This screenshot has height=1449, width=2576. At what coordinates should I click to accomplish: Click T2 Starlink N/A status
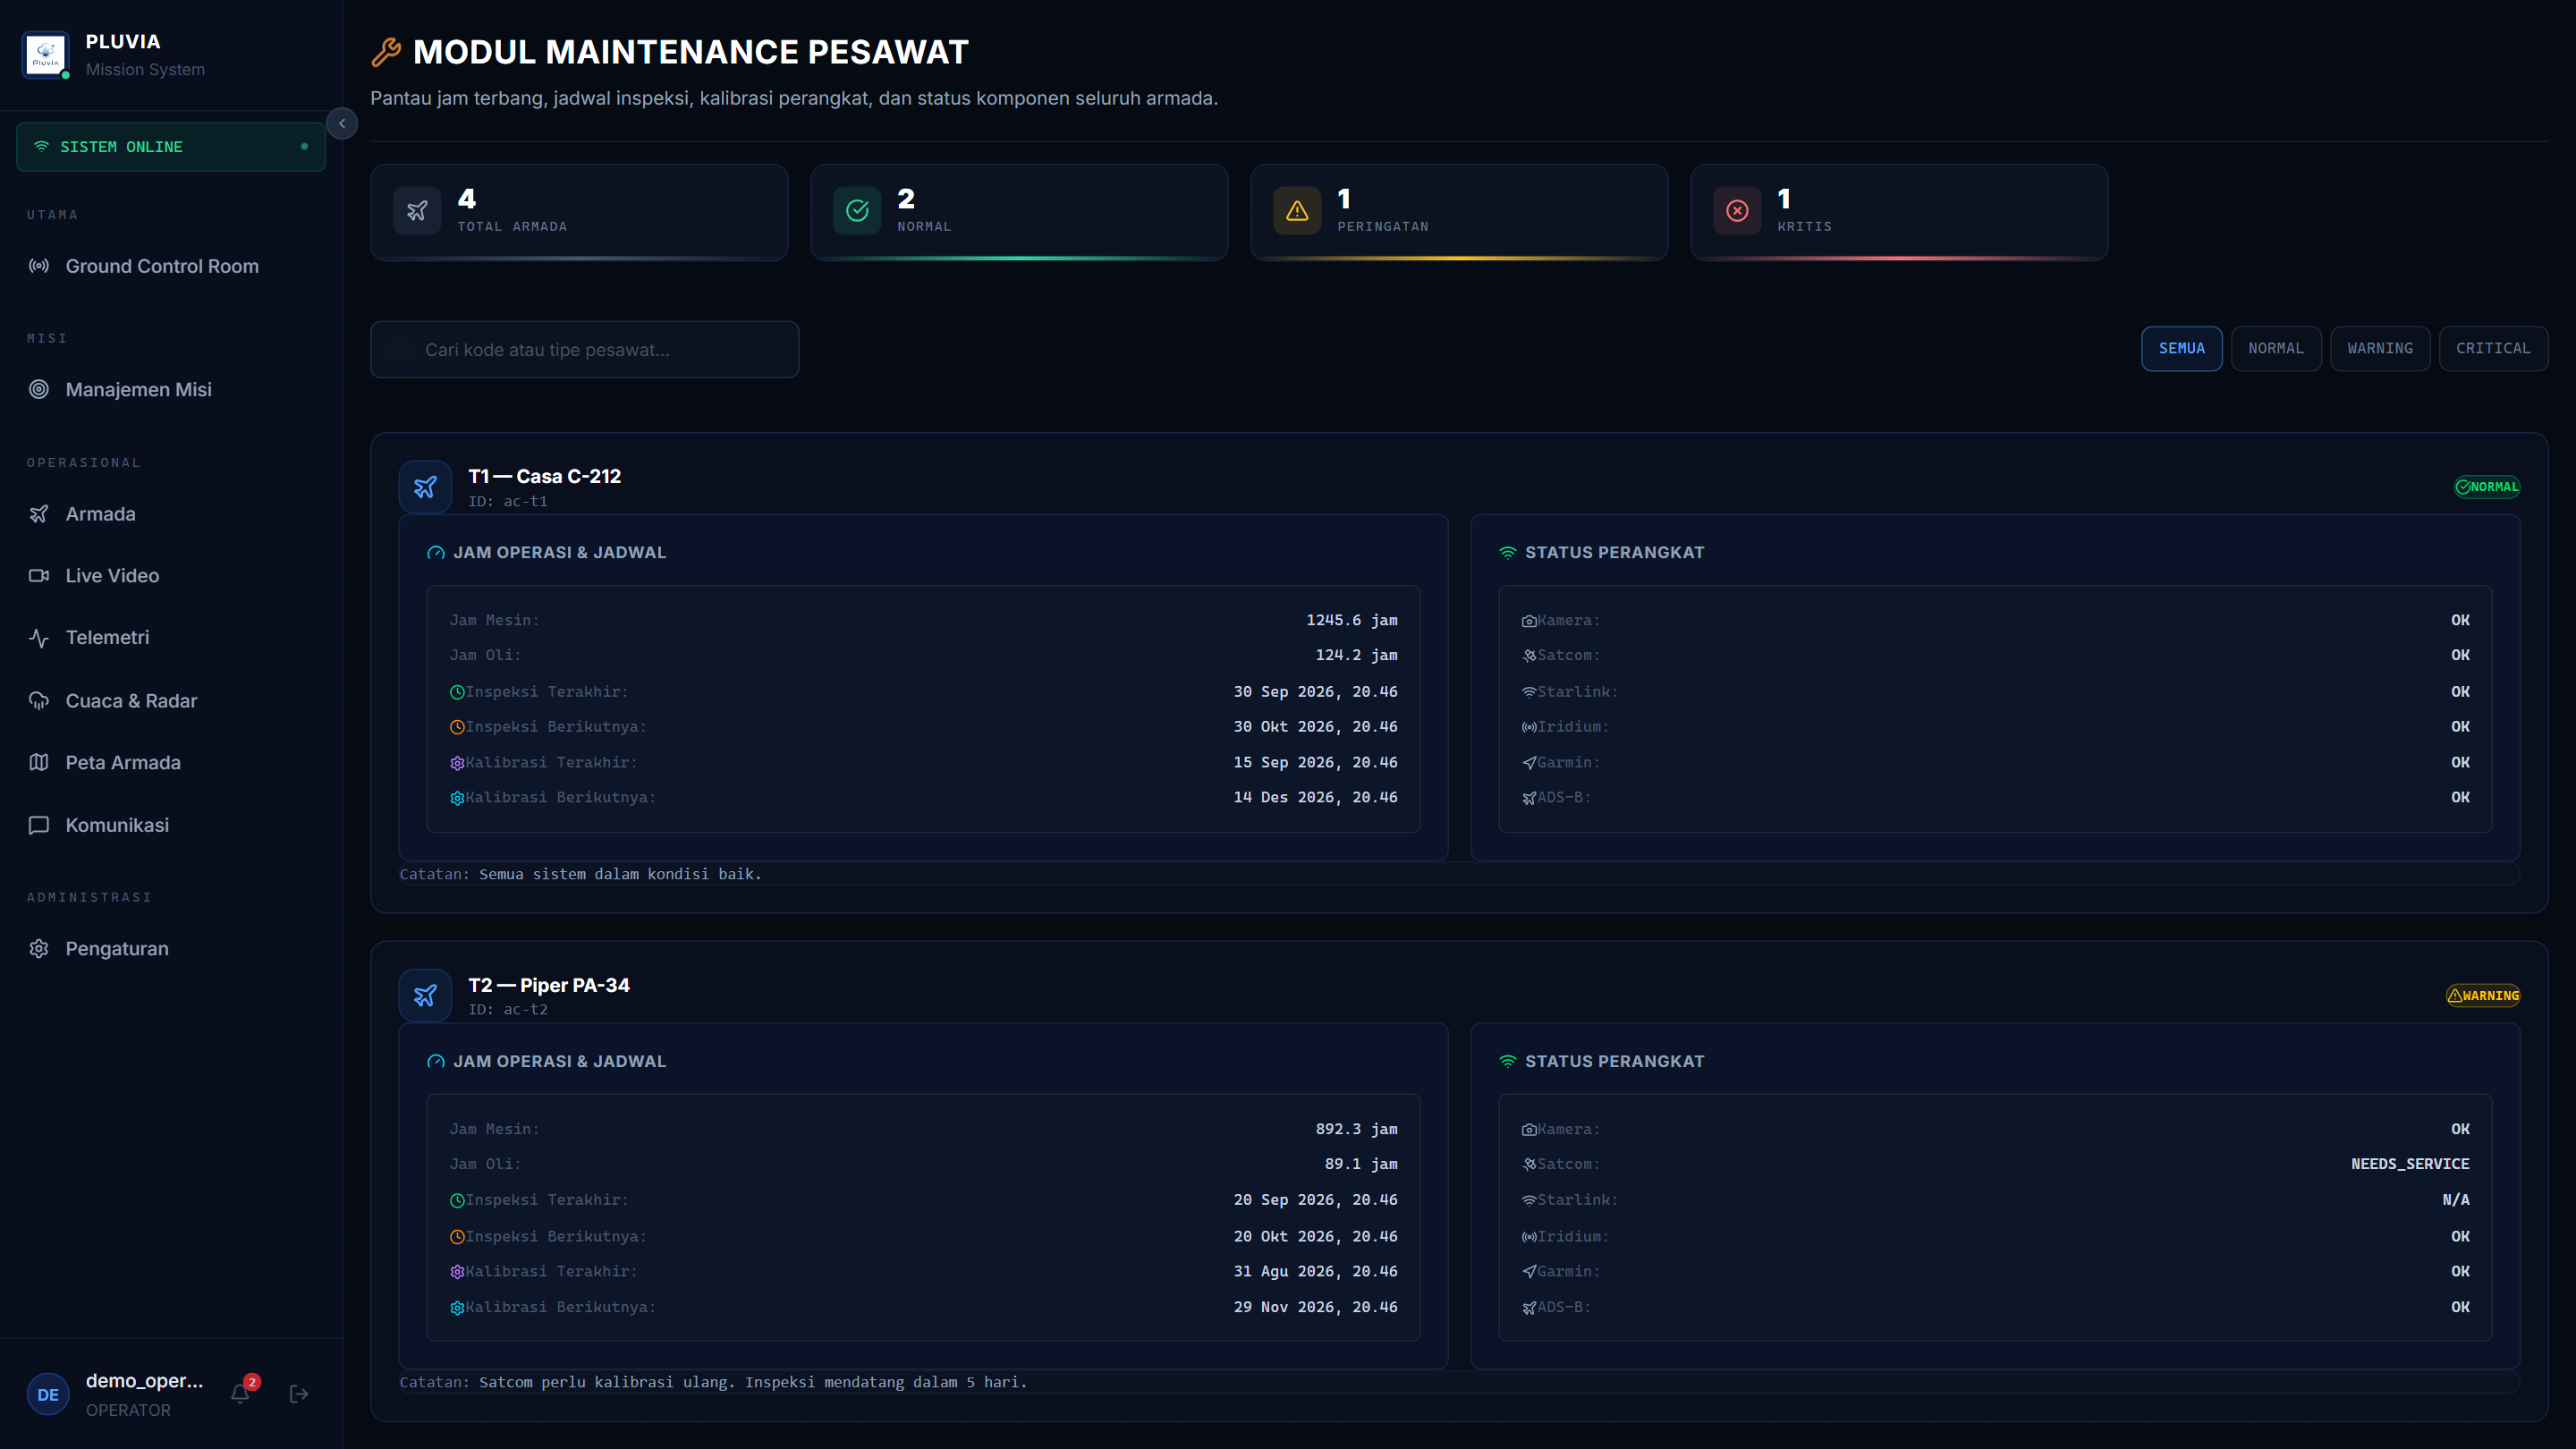click(x=2456, y=1200)
